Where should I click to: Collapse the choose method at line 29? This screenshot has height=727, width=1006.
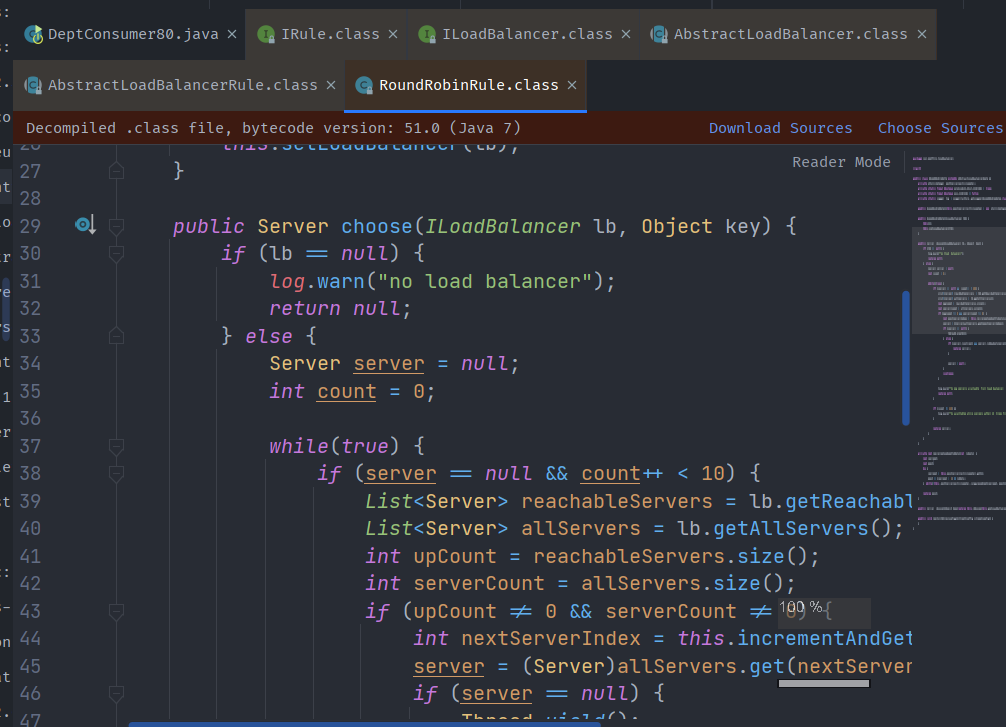[x=117, y=226]
